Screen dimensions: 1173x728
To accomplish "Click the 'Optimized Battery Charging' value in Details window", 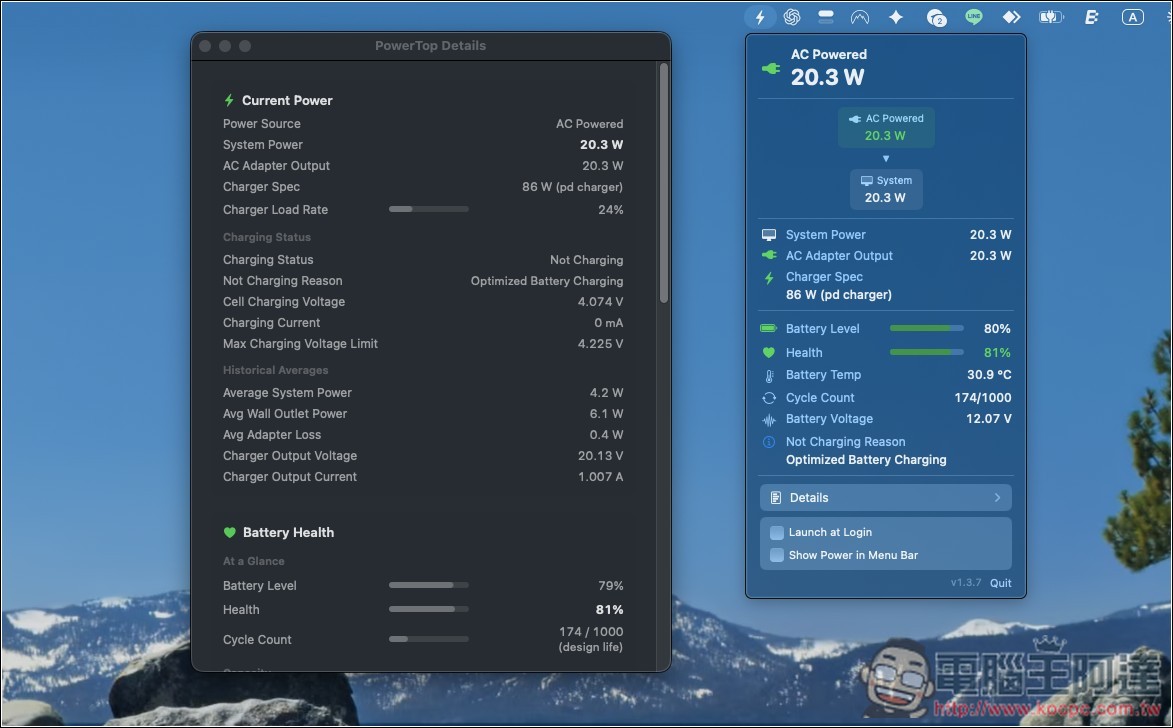I will (x=547, y=281).
